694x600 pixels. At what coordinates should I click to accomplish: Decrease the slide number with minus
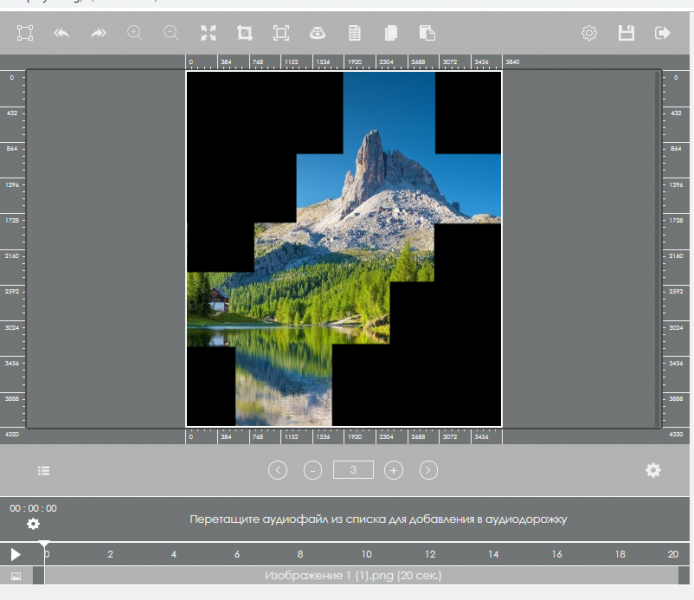[313, 470]
